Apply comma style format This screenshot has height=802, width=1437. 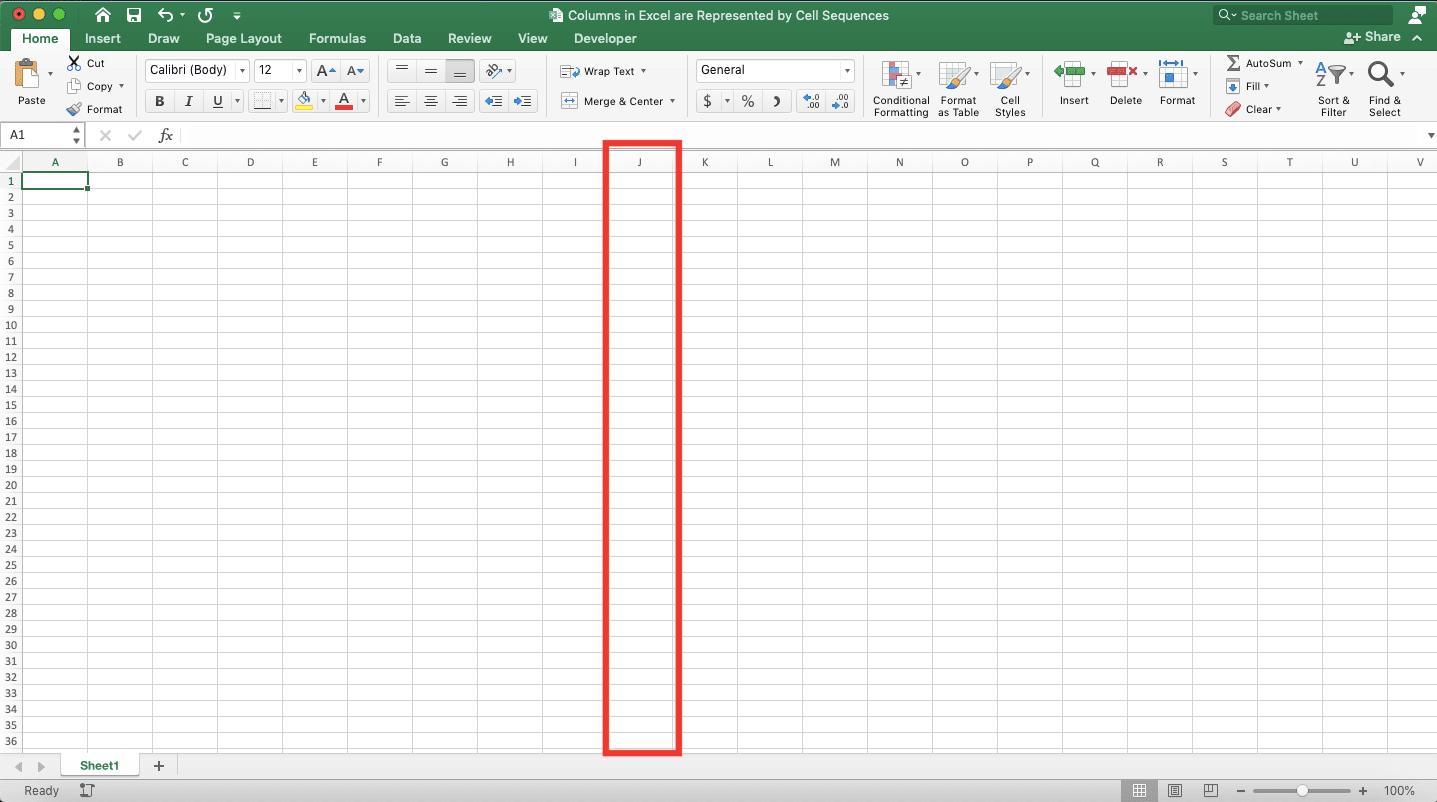coord(778,101)
